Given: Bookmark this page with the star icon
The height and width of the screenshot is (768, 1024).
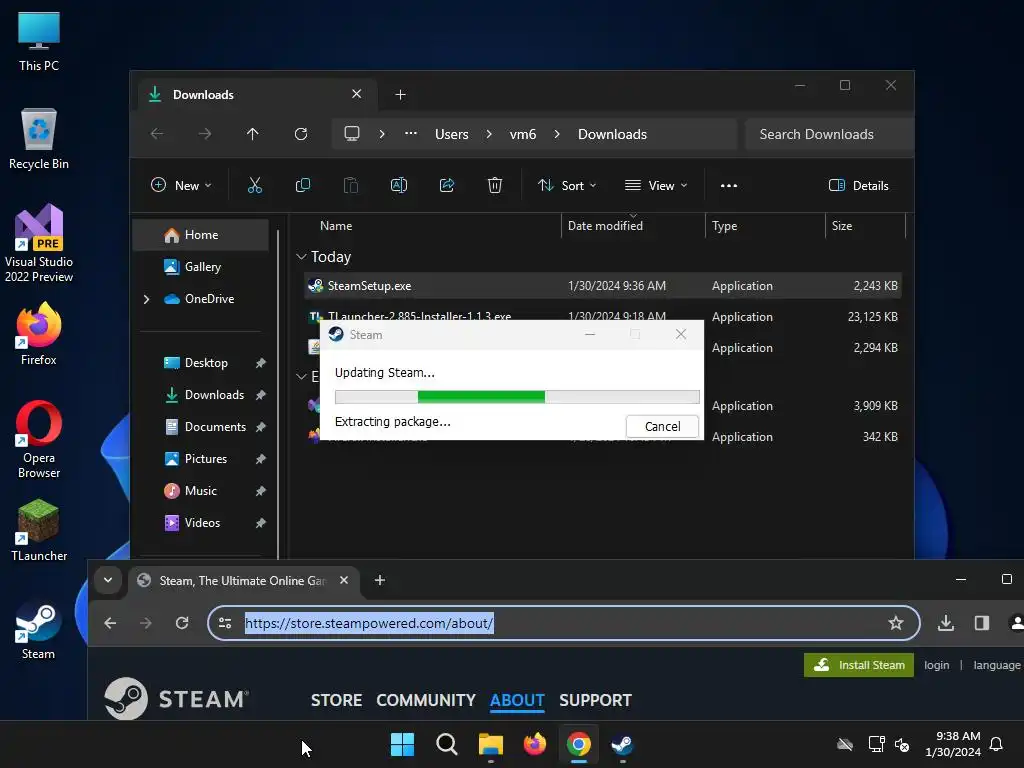Looking at the screenshot, I should click(x=896, y=623).
